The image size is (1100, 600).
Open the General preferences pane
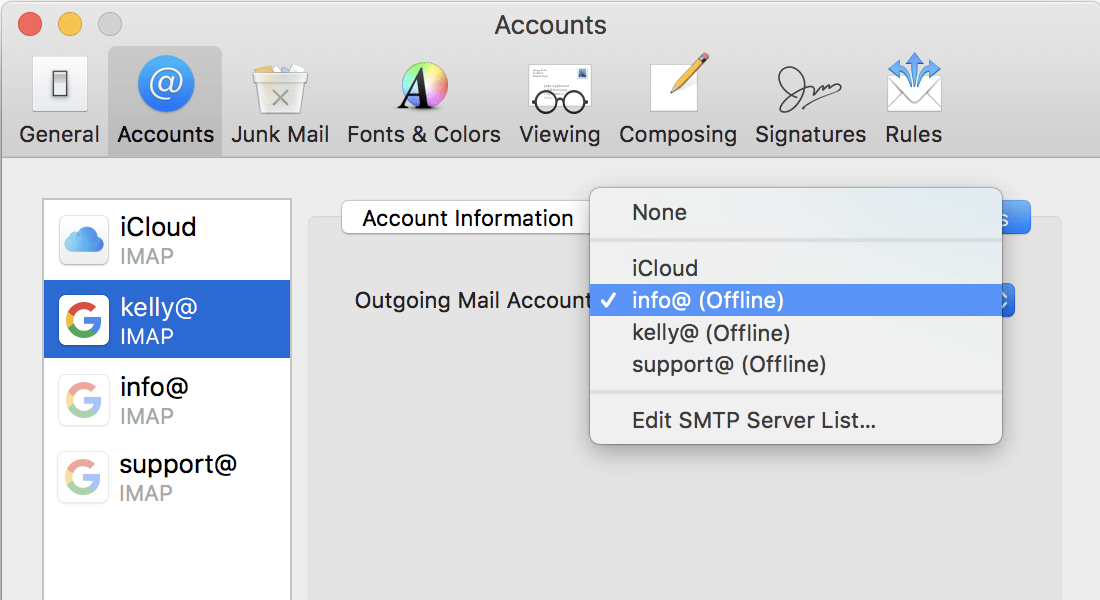point(59,100)
